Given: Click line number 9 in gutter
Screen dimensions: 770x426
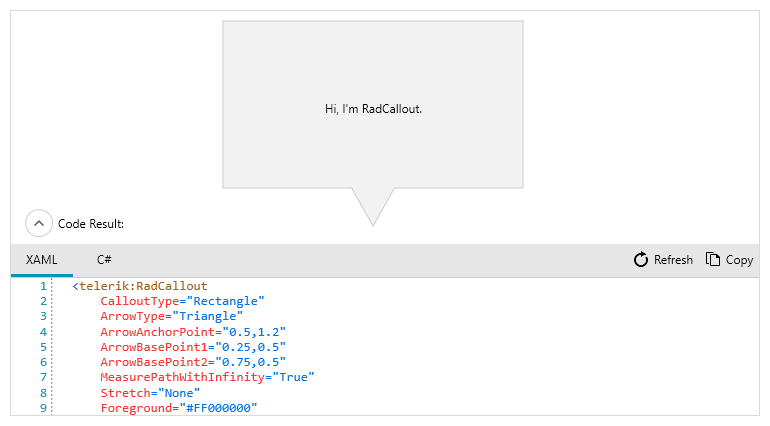Looking at the screenshot, I should coord(43,408).
